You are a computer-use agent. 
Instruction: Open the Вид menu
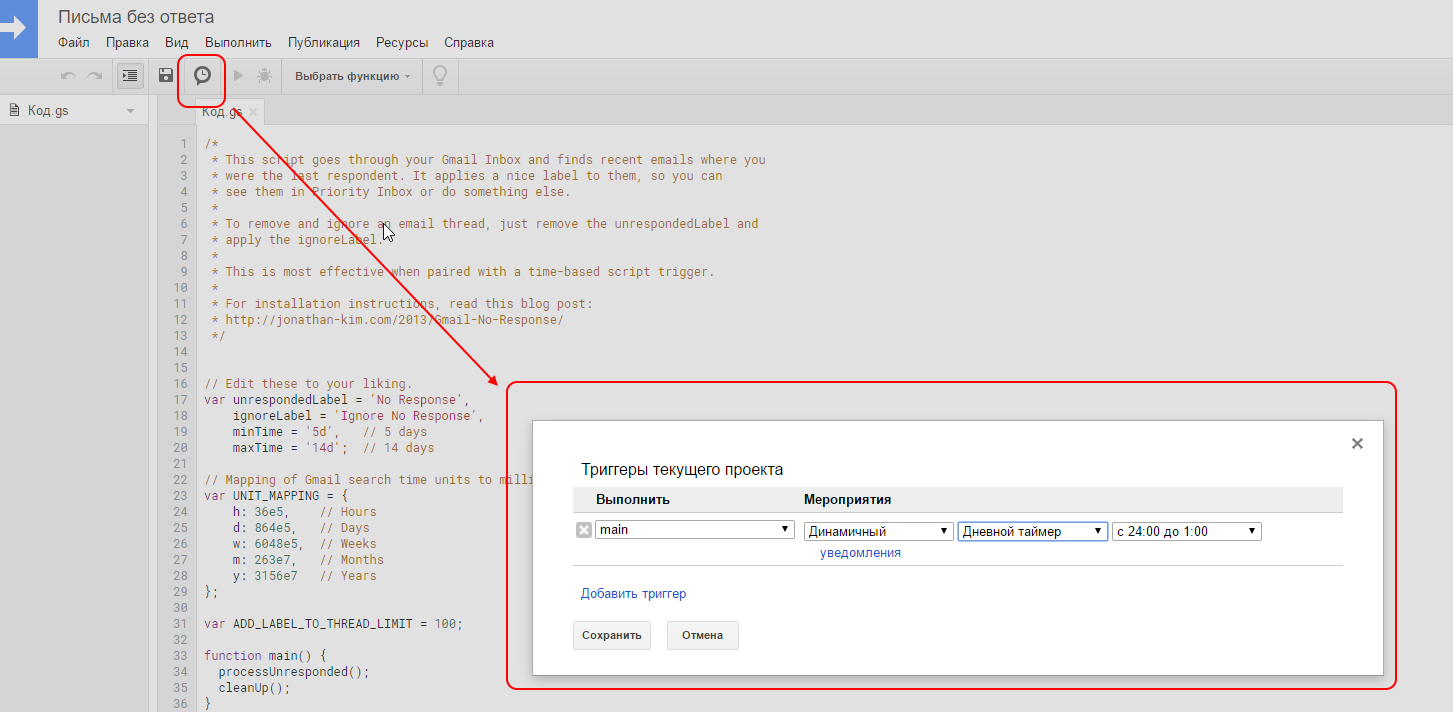click(x=177, y=42)
